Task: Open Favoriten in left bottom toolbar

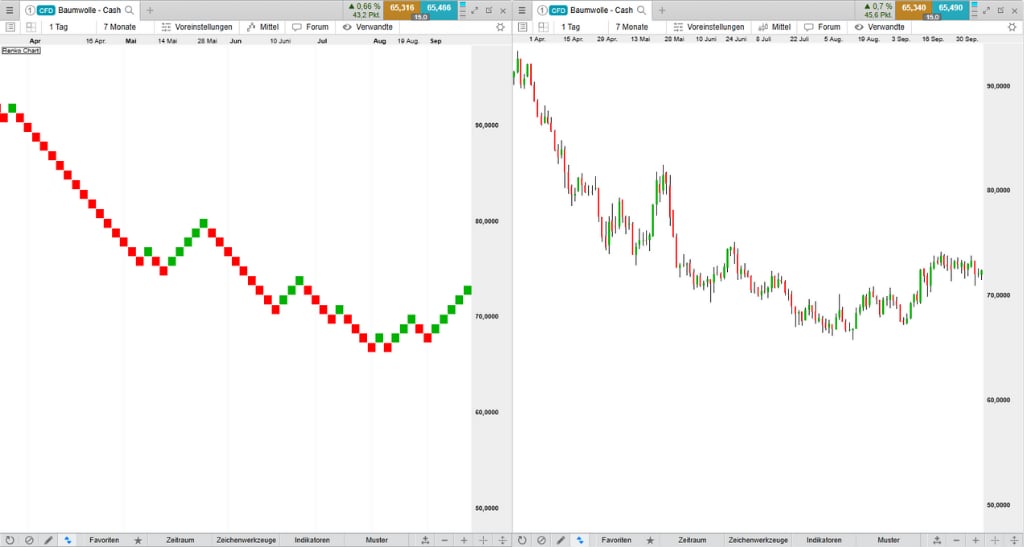Action: 104,540
